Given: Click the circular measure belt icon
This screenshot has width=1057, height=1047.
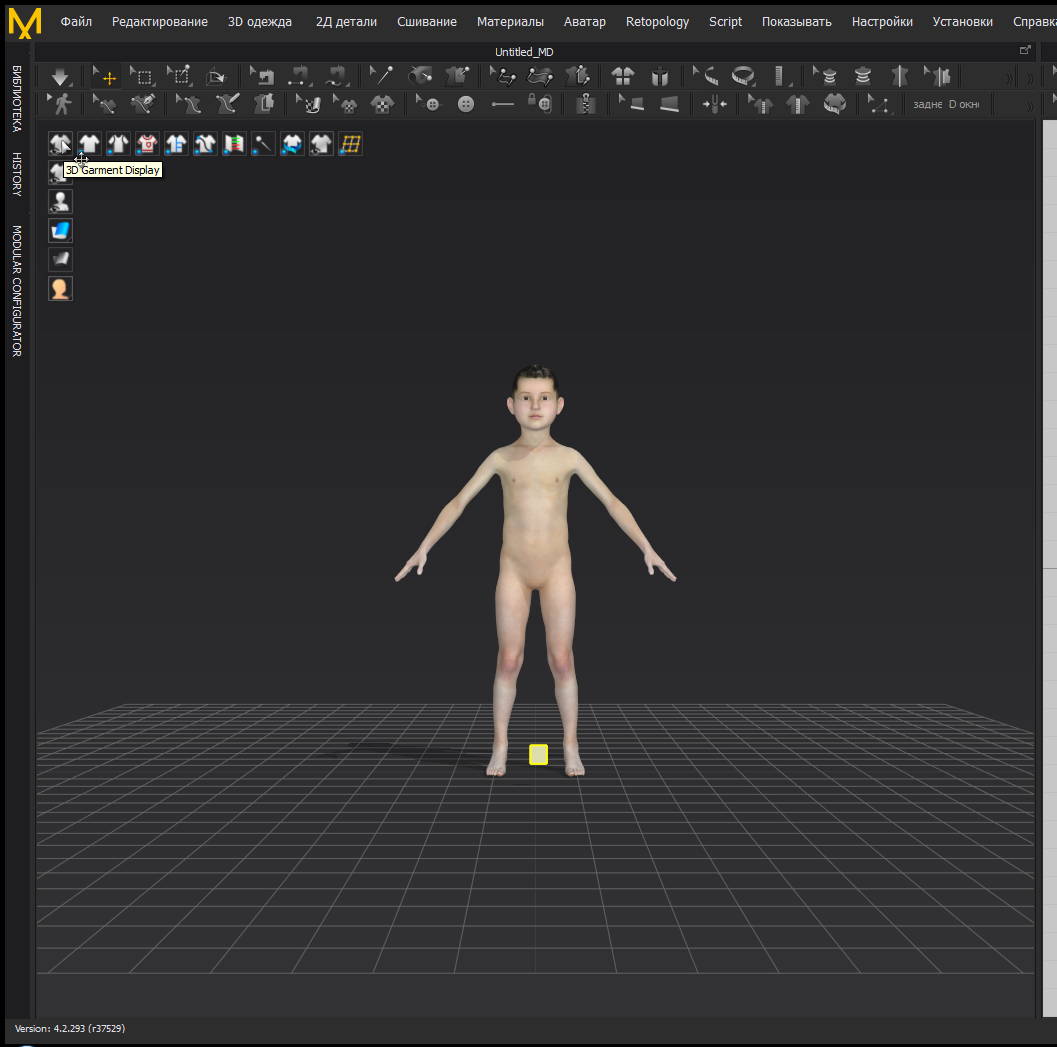Looking at the screenshot, I should [743, 76].
